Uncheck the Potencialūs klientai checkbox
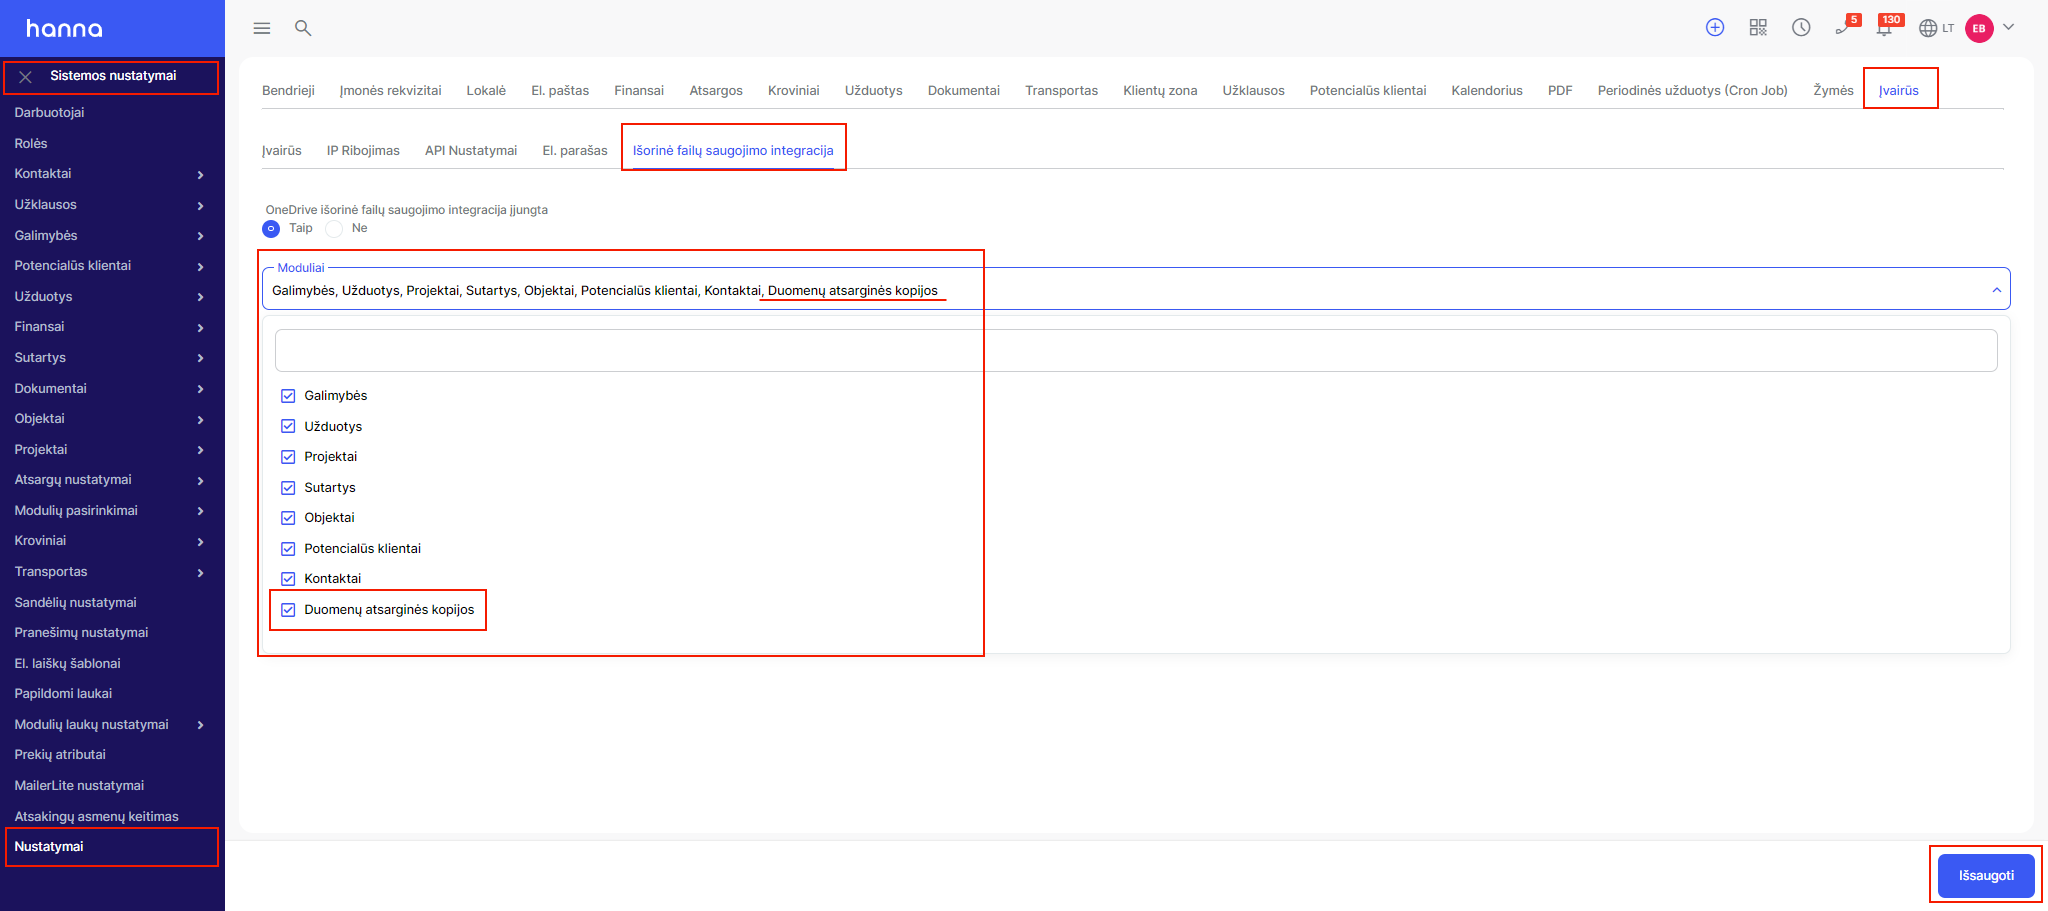The height and width of the screenshot is (911, 2048). 288,549
